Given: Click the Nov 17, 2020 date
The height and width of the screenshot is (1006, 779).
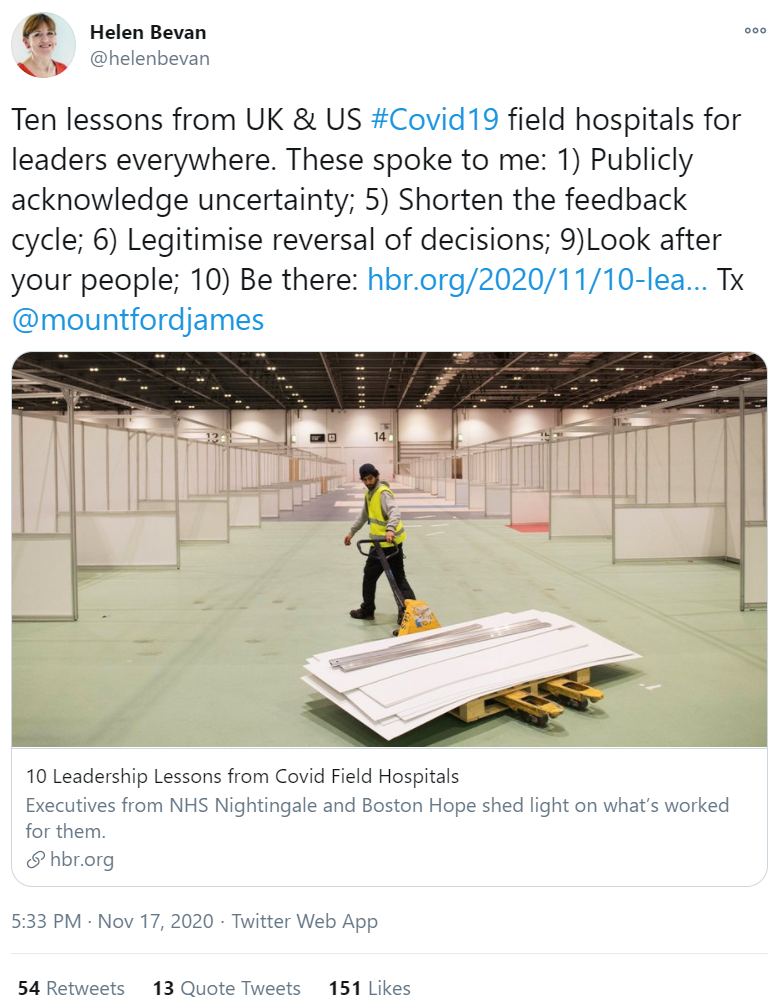Looking at the screenshot, I should (x=155, y=921).
